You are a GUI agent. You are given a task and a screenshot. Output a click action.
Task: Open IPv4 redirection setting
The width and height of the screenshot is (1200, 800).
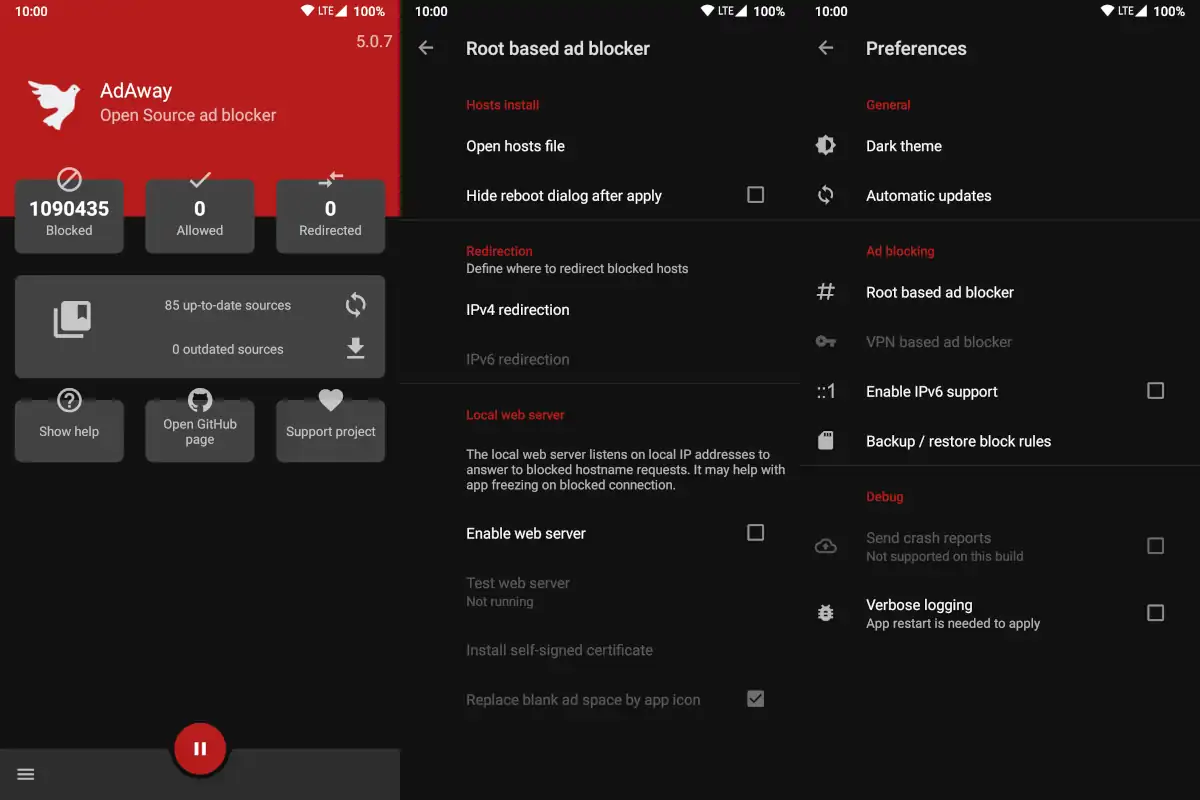pos(600,310)
